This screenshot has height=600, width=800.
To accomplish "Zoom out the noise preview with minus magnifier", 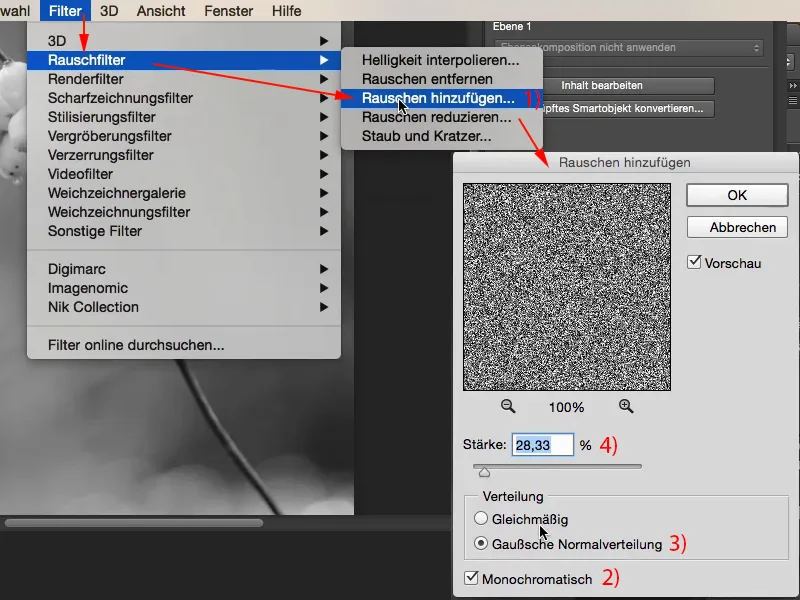I will [508, 406].
